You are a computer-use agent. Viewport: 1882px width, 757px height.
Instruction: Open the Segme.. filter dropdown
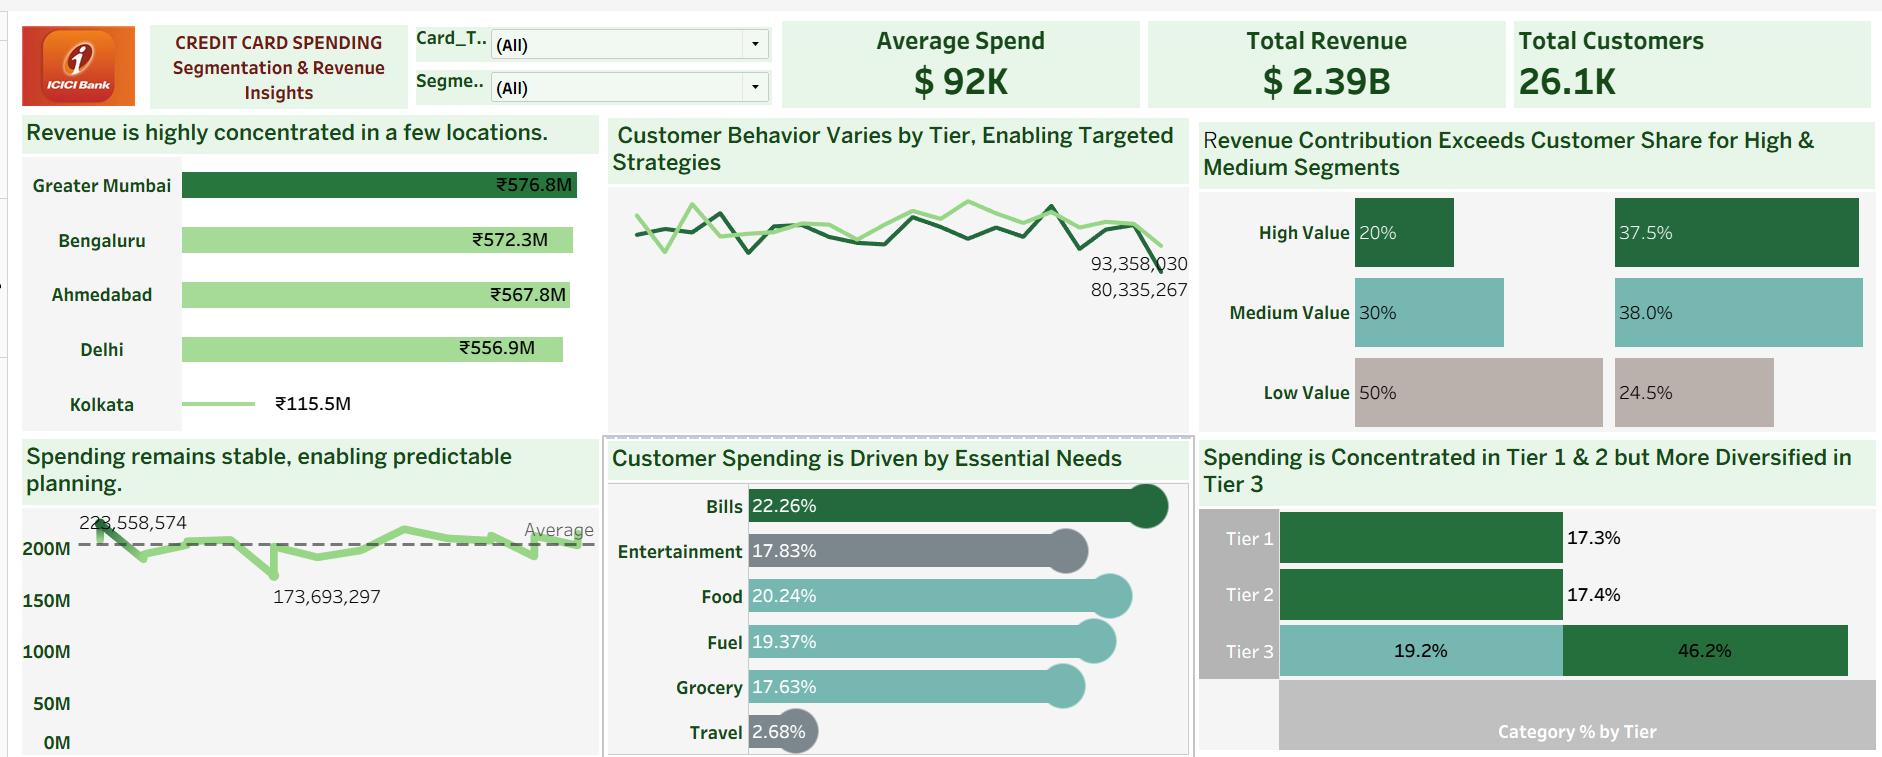631,87
